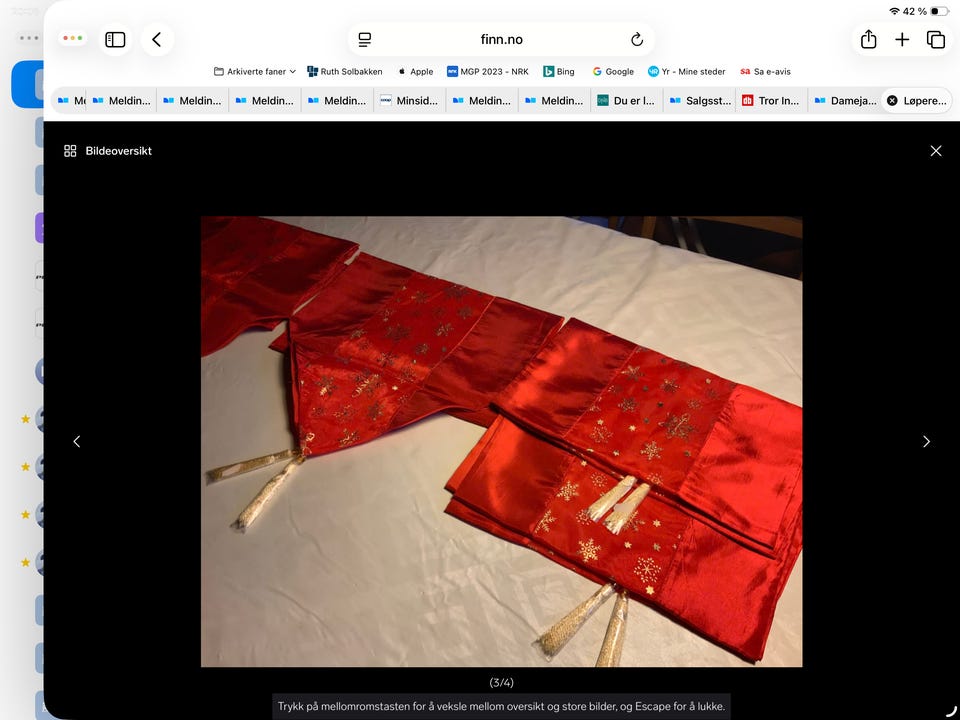This screenshot has width=960, height=720.
Task: Open the Bing bookmark
Action: [559, 72]
